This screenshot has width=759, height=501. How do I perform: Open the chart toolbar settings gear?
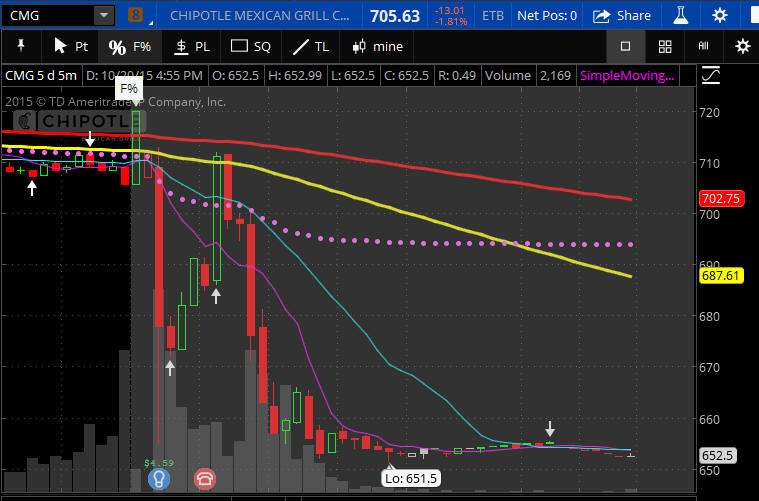743,46
